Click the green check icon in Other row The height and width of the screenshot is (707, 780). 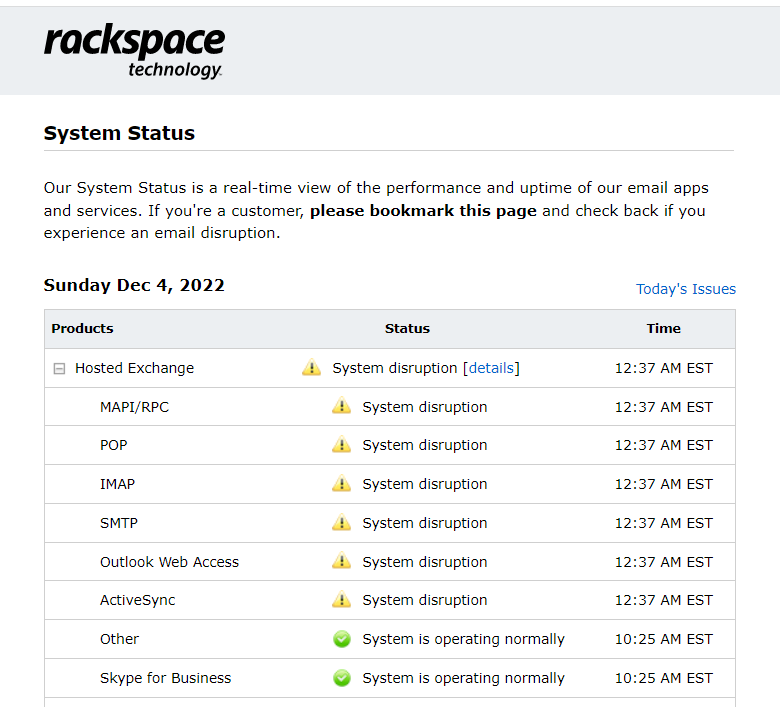point(342,639)
